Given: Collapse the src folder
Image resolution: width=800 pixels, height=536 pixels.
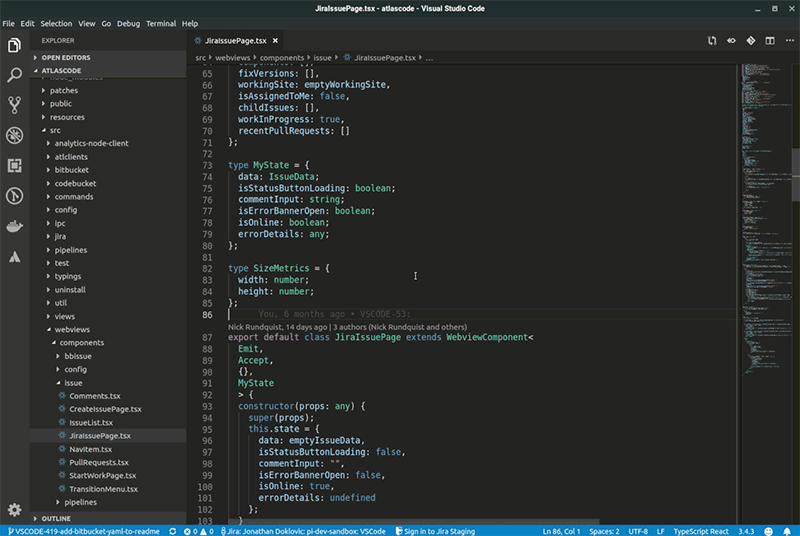Looking at the screenshot, I should (x=108, y=130).
